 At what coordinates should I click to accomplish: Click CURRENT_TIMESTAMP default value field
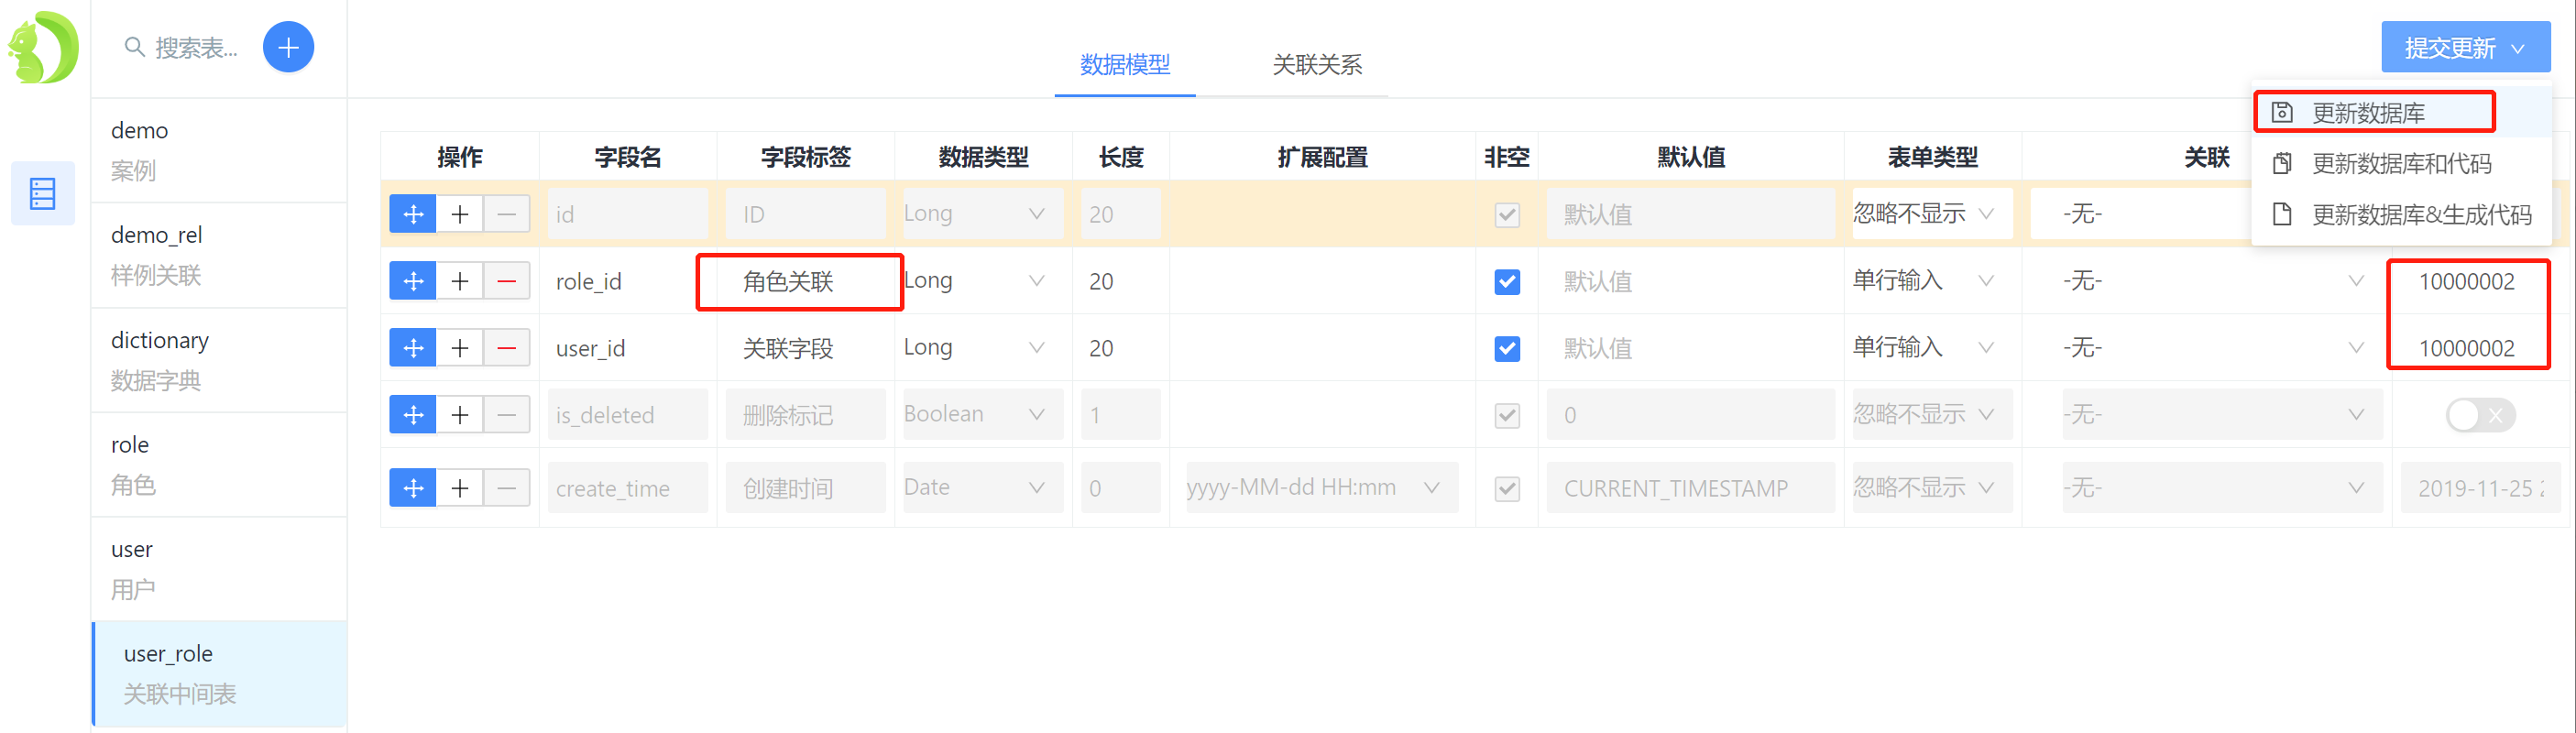point(1690,488)
